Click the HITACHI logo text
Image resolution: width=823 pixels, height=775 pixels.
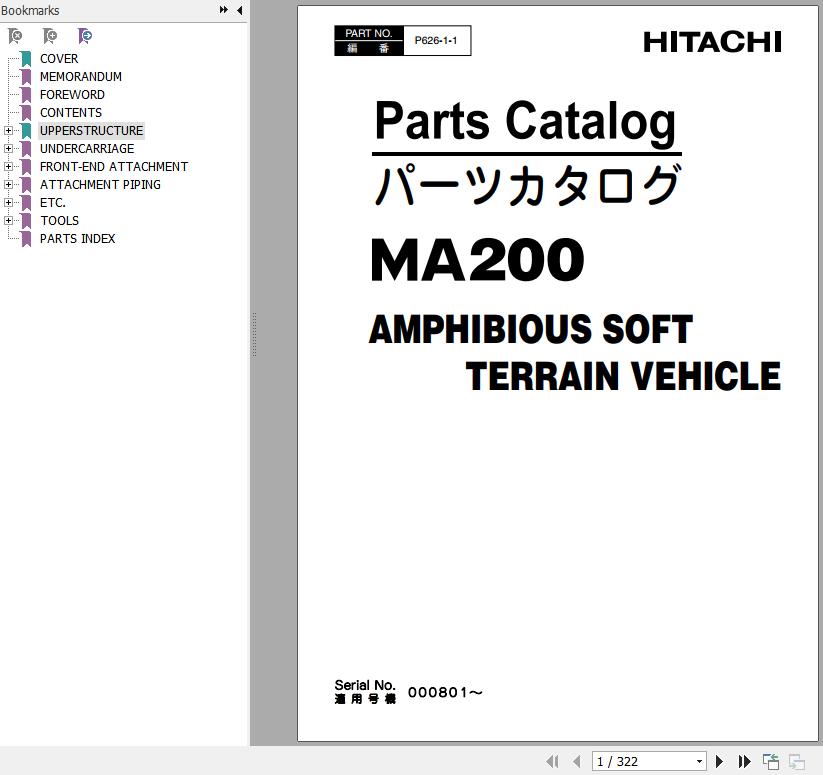(712, 42)
